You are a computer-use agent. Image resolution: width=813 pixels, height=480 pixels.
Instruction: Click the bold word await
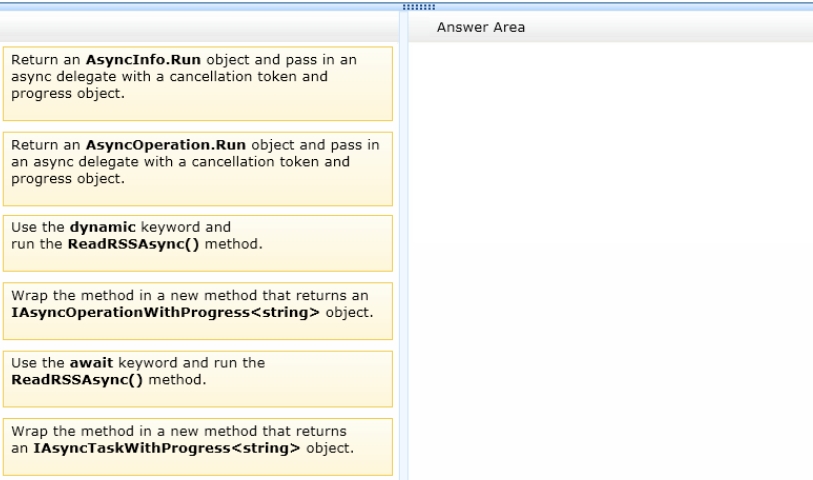pyautogui.click(x=91, y=362)
